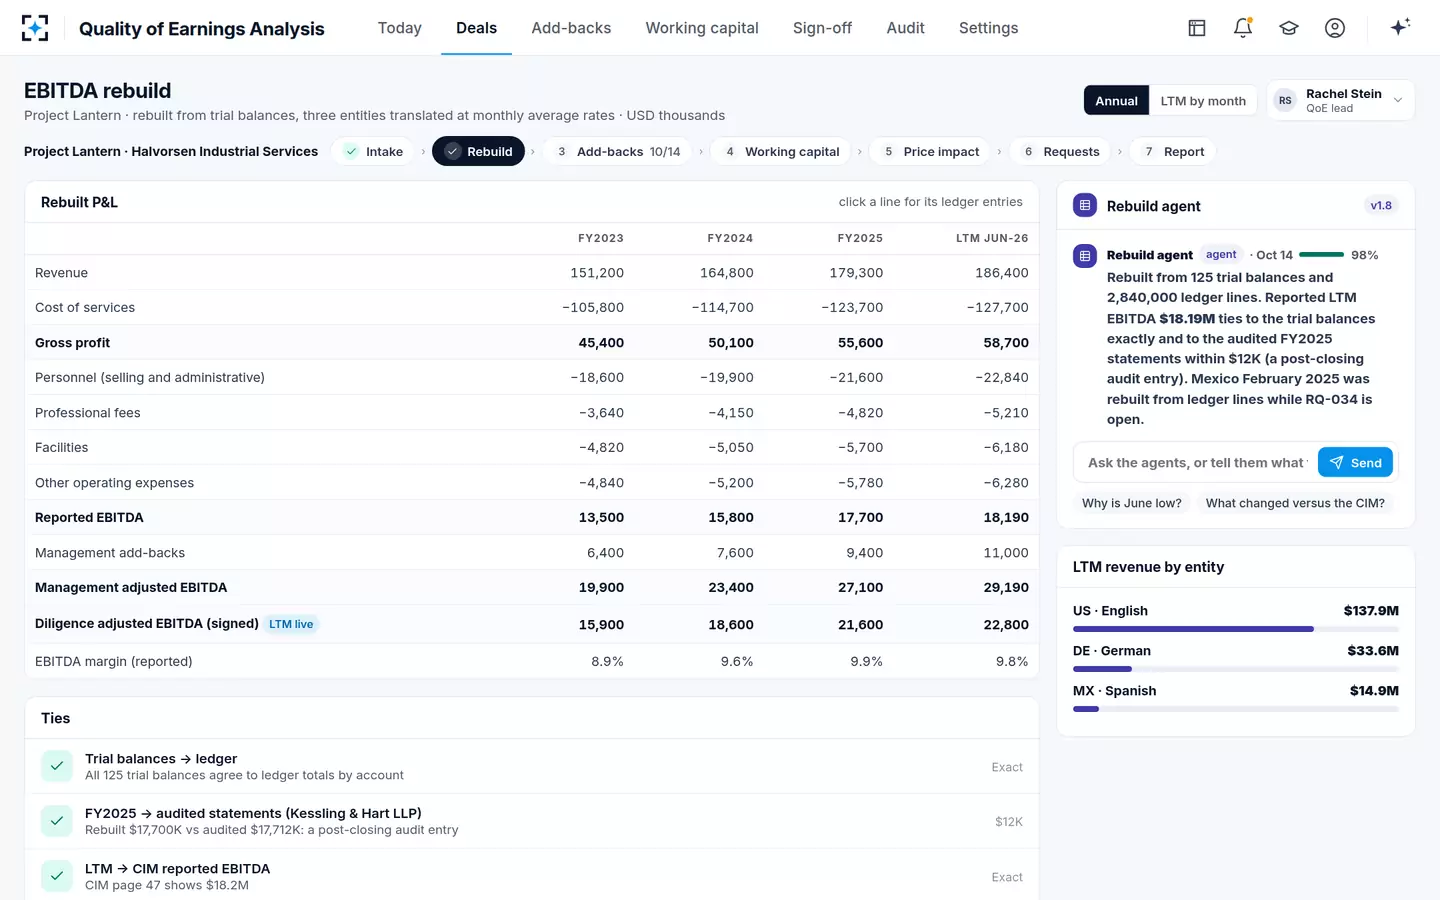Go to step 4 Working capital

click(x=781, y=152)
